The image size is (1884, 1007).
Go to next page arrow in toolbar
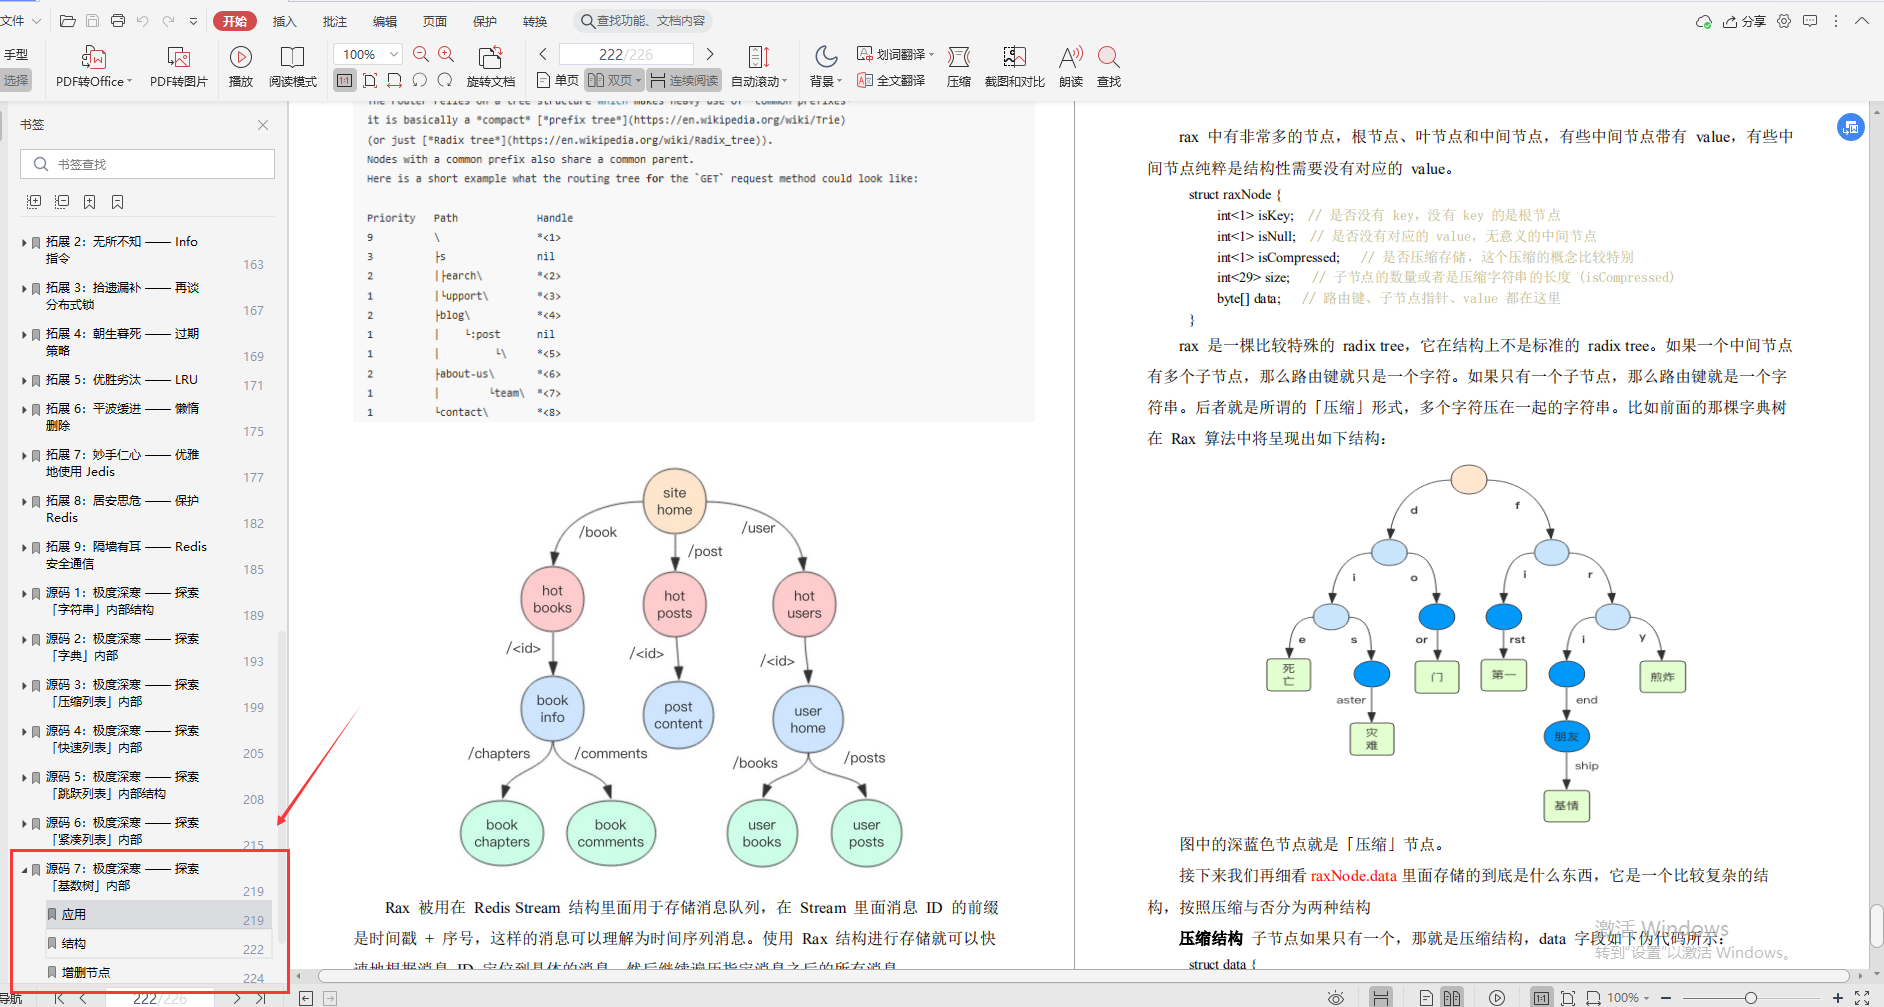[x=710, y=54]
